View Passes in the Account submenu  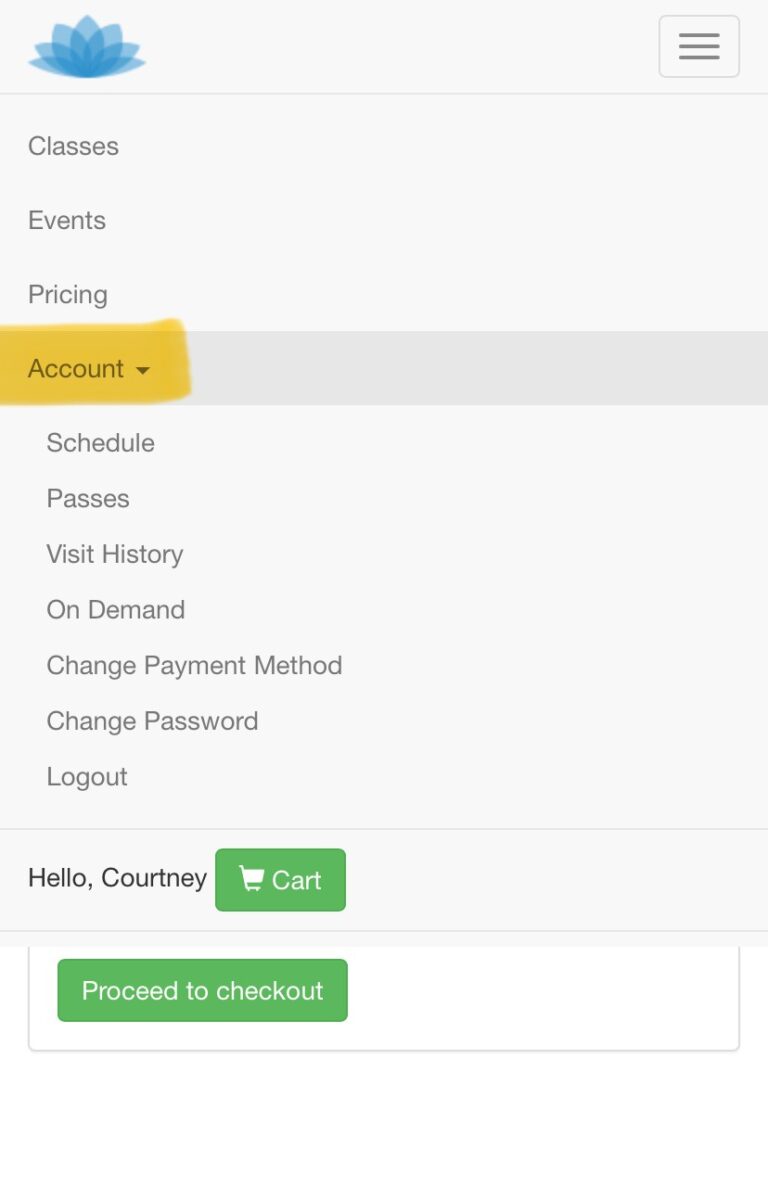coord(88,498)
